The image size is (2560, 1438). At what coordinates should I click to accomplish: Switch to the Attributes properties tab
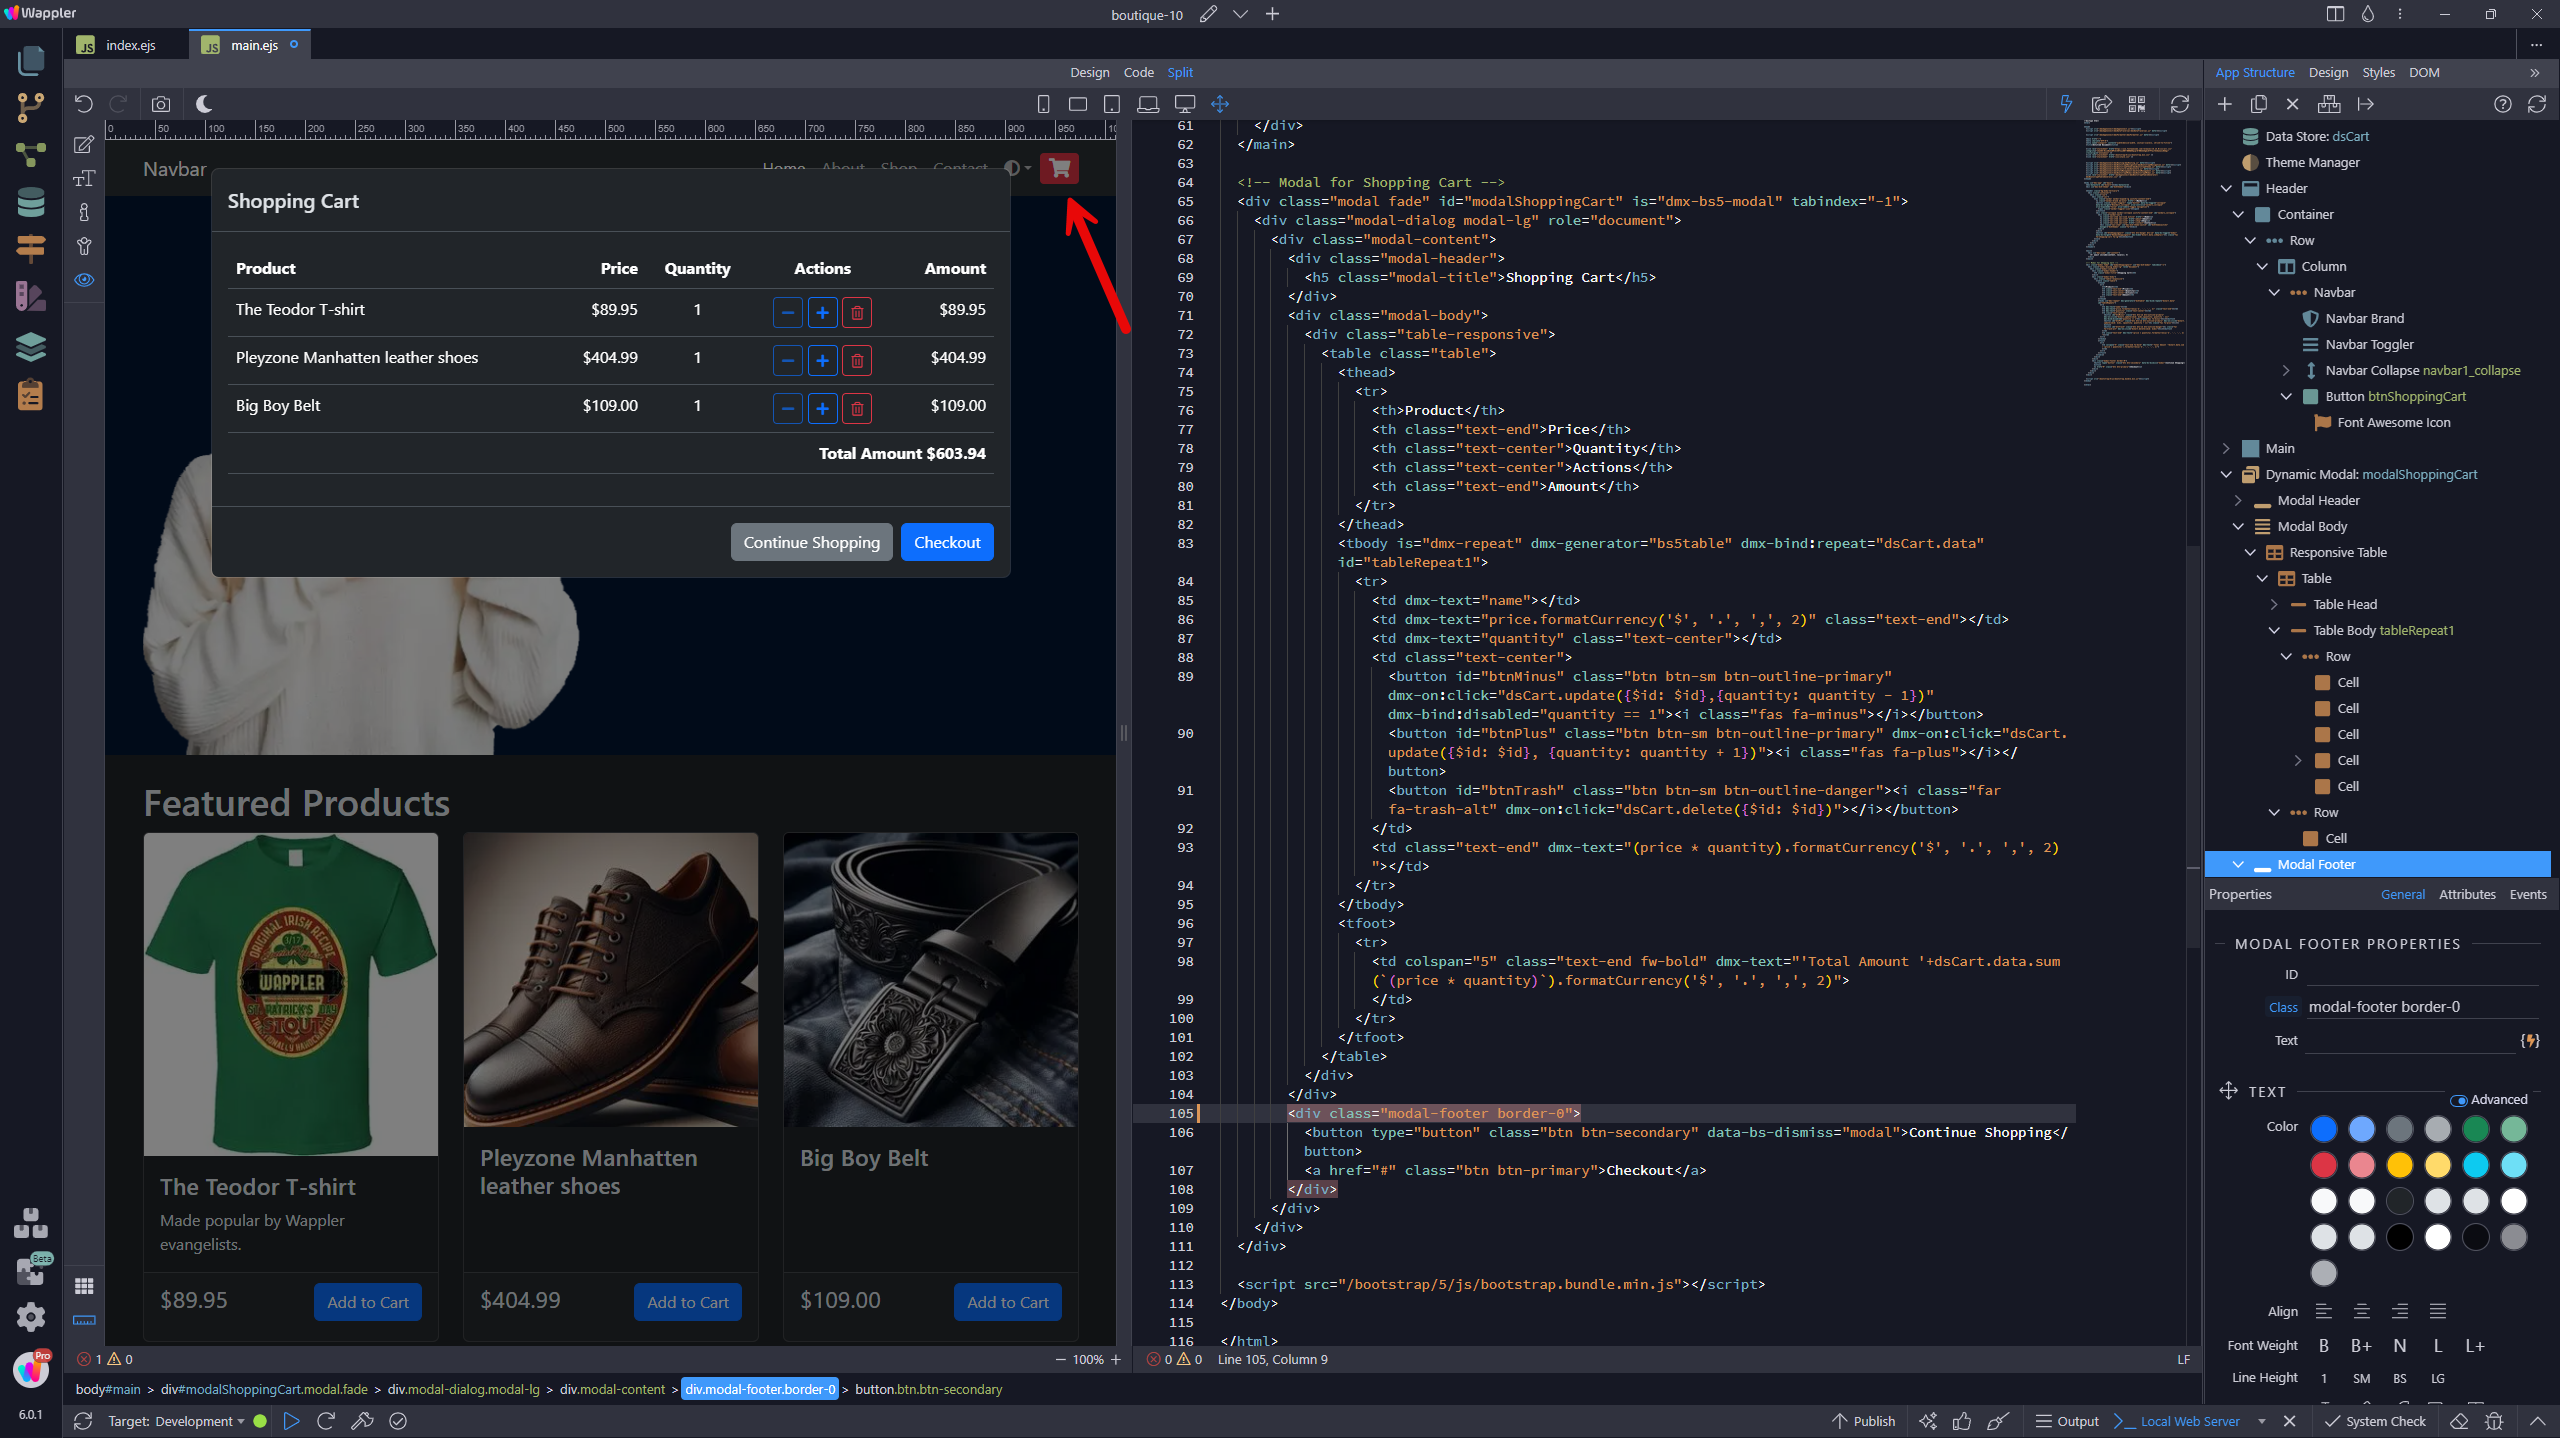point(2467,894)
